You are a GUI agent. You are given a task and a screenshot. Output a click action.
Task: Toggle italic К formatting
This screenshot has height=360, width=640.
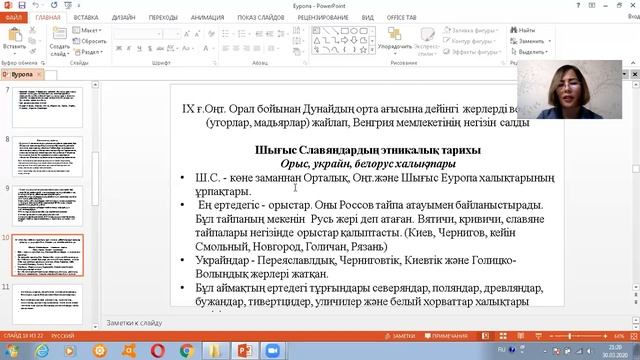click(129, 49)
